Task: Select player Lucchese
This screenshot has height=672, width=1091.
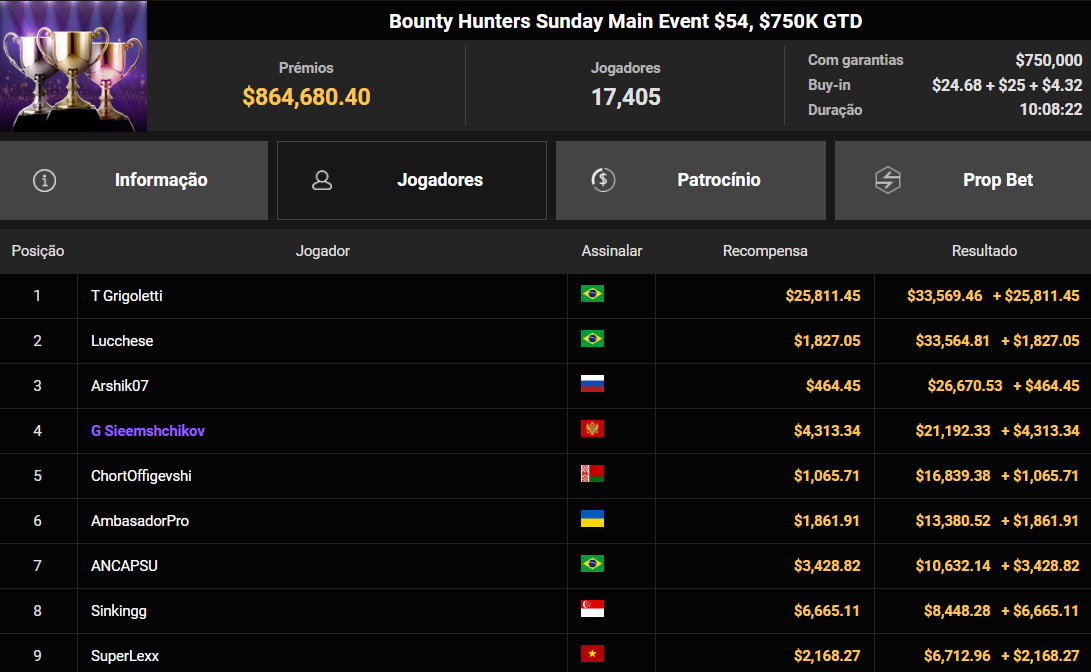Action: coord(122,341)
